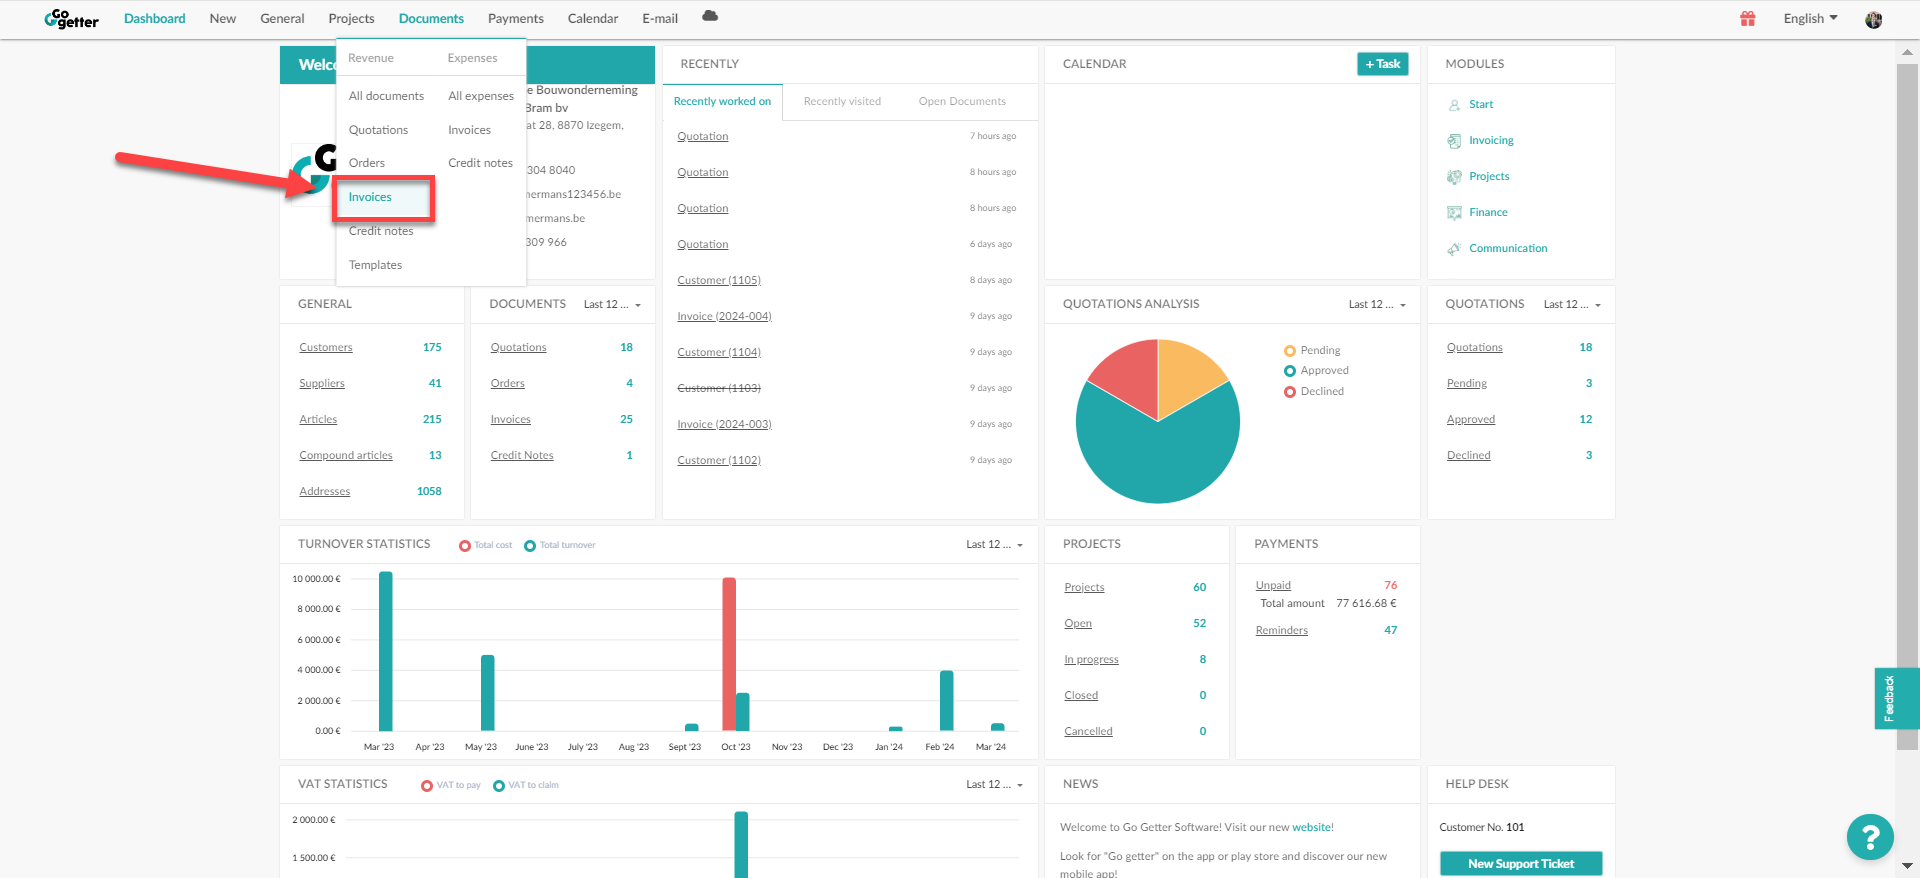Add a task to the calendar
Viewport: 1920px width, 878px height.
pos(1383,64)
